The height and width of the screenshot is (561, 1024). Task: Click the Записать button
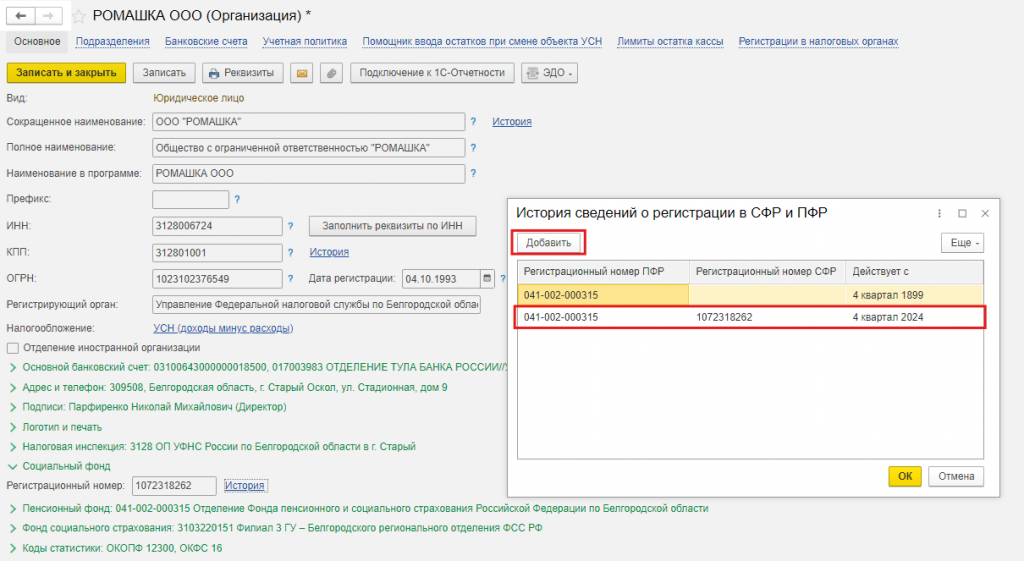(x=164, y=73)
